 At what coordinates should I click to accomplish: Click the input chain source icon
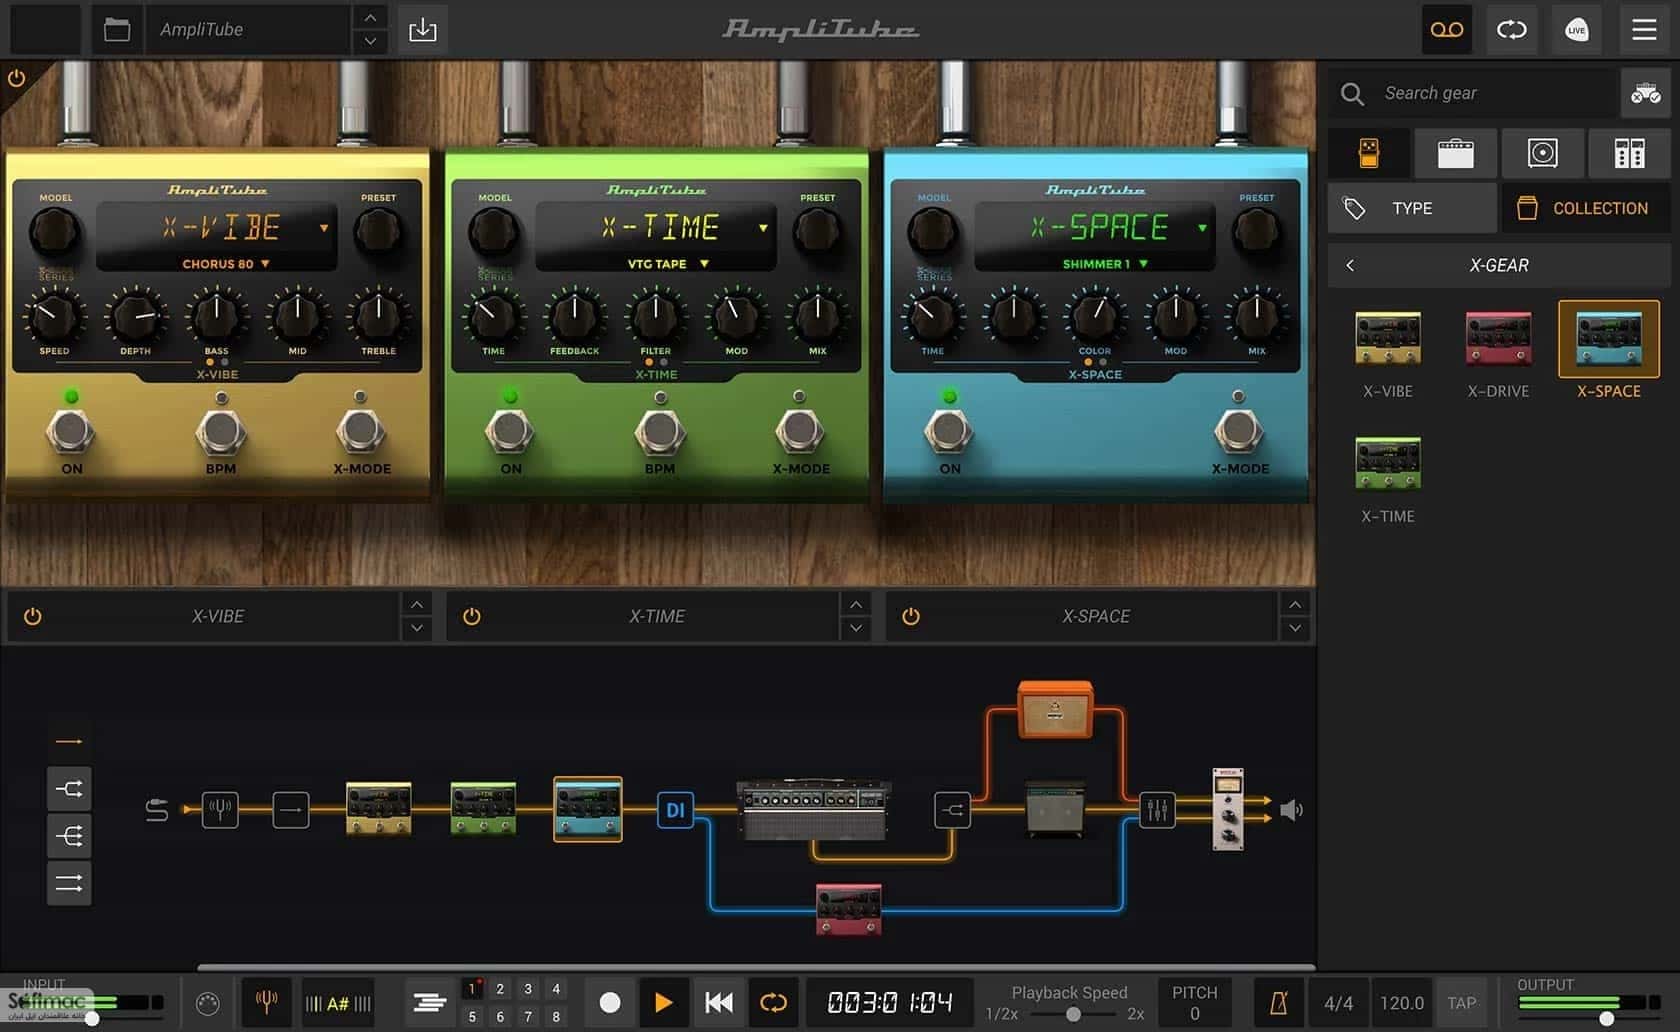[157, 809]
